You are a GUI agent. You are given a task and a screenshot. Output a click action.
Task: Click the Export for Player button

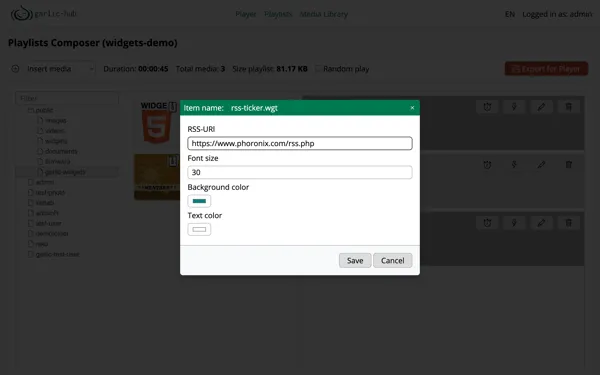(x=546, y=69)
